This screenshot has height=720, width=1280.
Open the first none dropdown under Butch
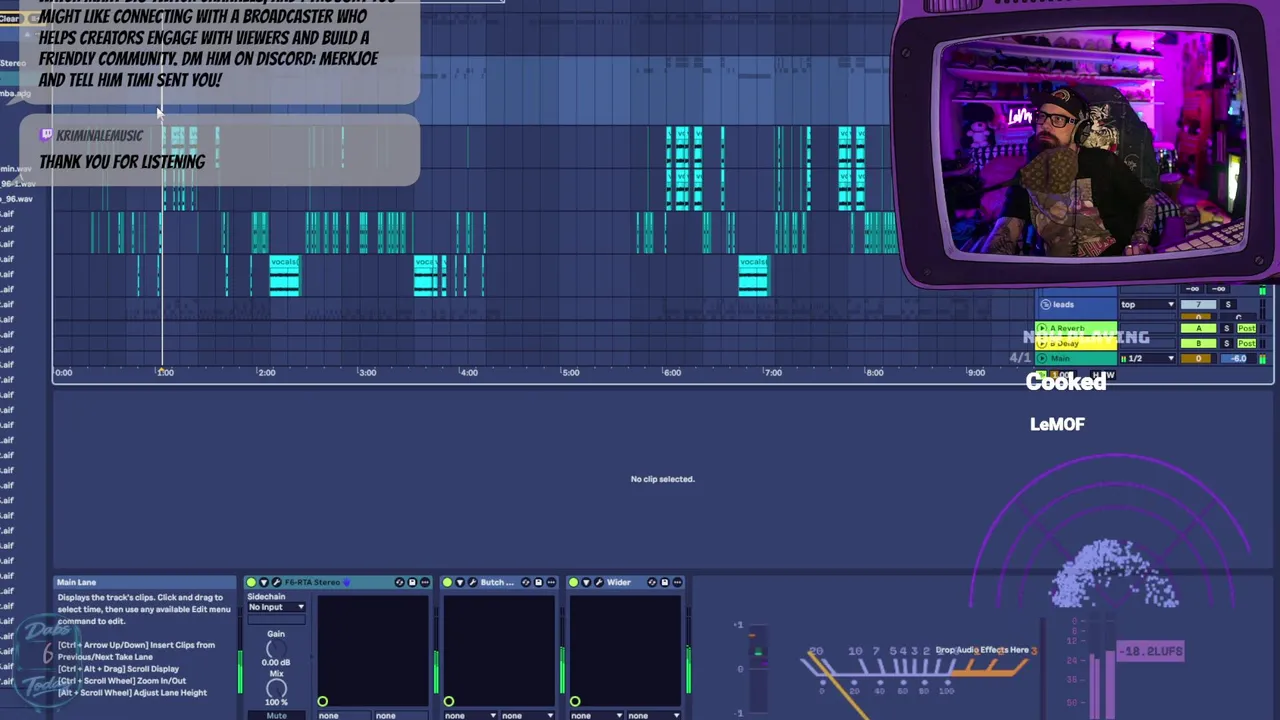tap(472, 715)
